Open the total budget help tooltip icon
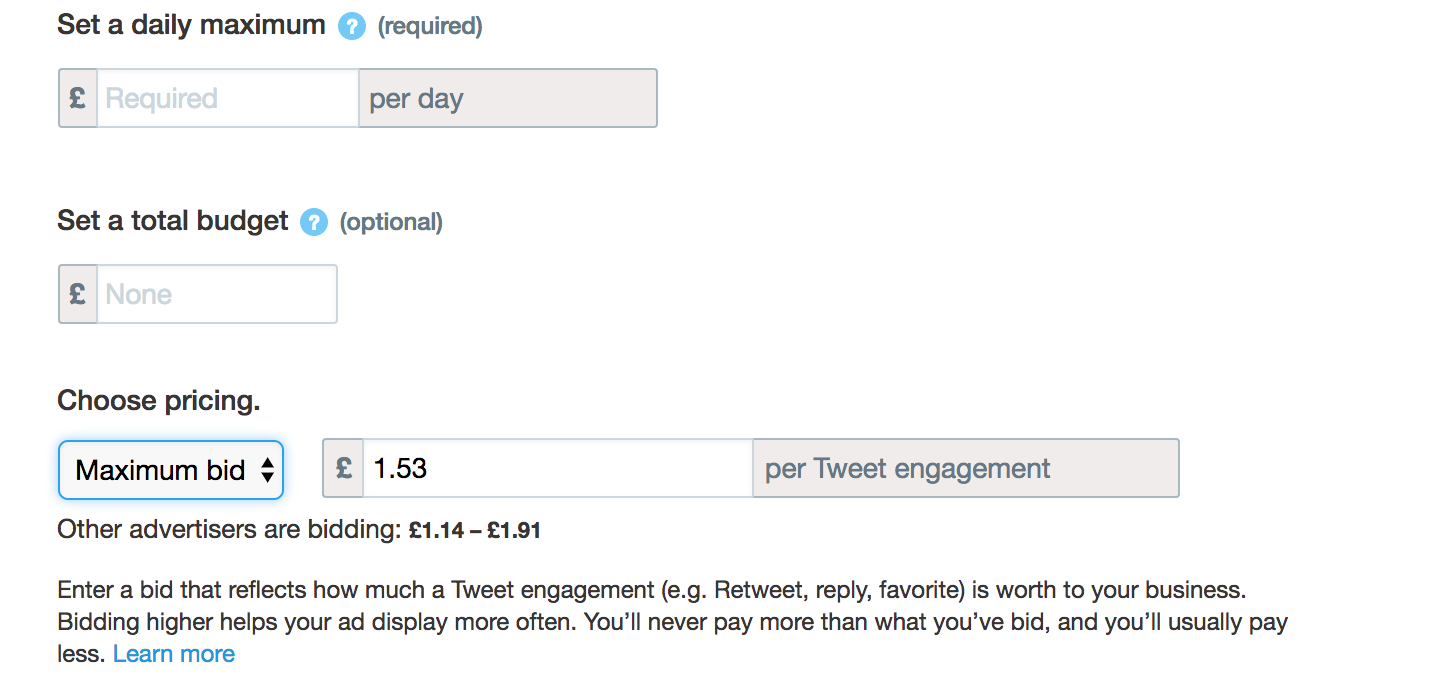The height and width of the screenshot is (694, 1452). click(x=314, y=222)
